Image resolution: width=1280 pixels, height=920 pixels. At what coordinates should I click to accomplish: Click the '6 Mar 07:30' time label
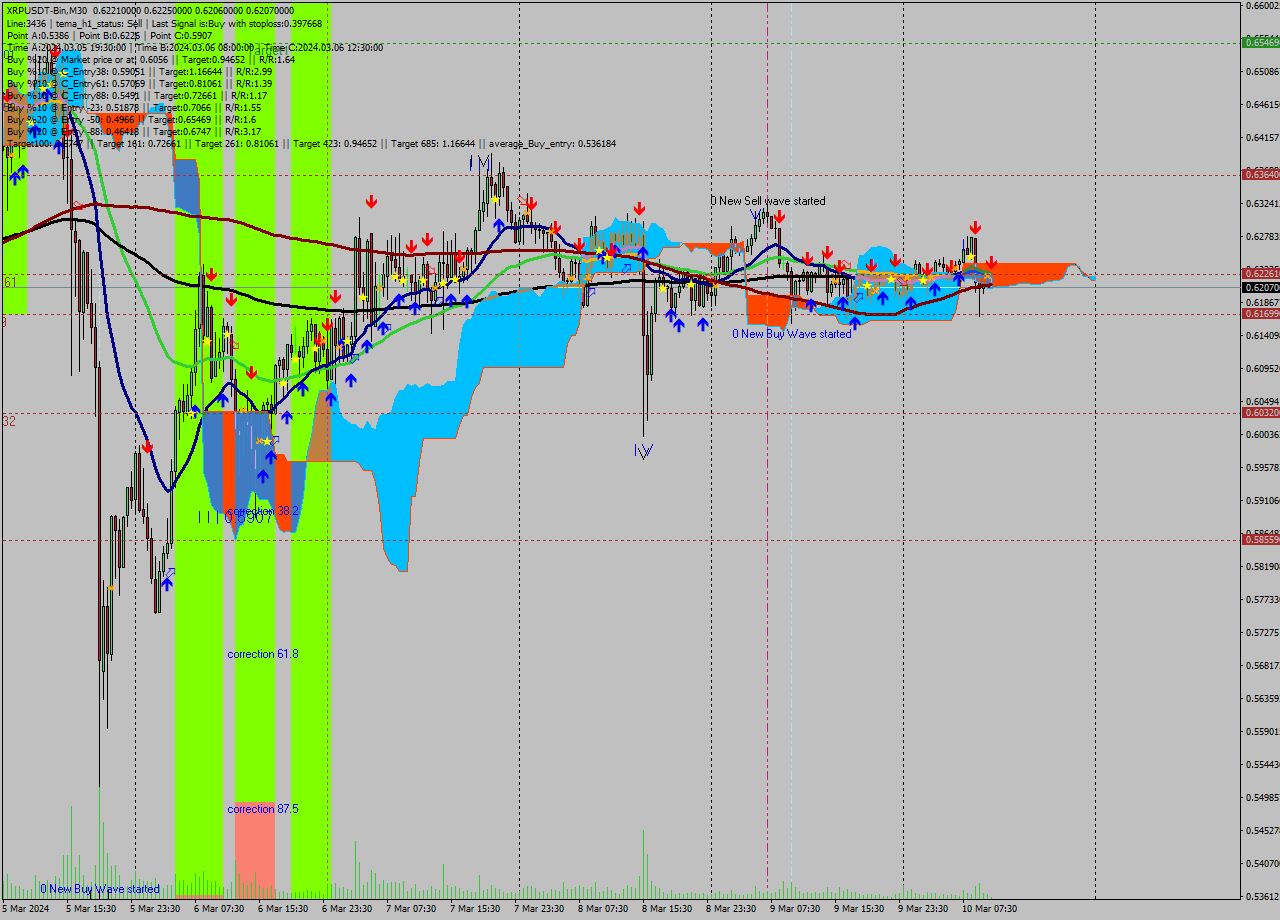pyautogui.click(x=219, y=909)
